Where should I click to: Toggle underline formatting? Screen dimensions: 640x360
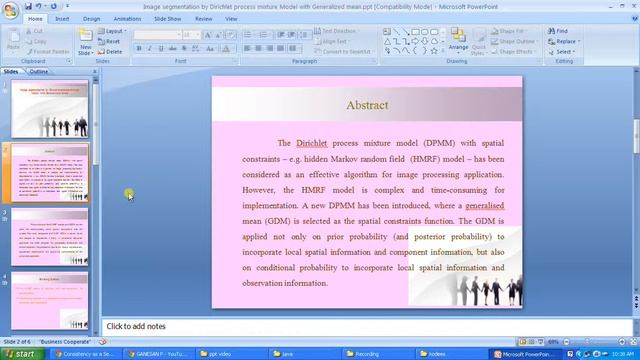pos(161,49)
